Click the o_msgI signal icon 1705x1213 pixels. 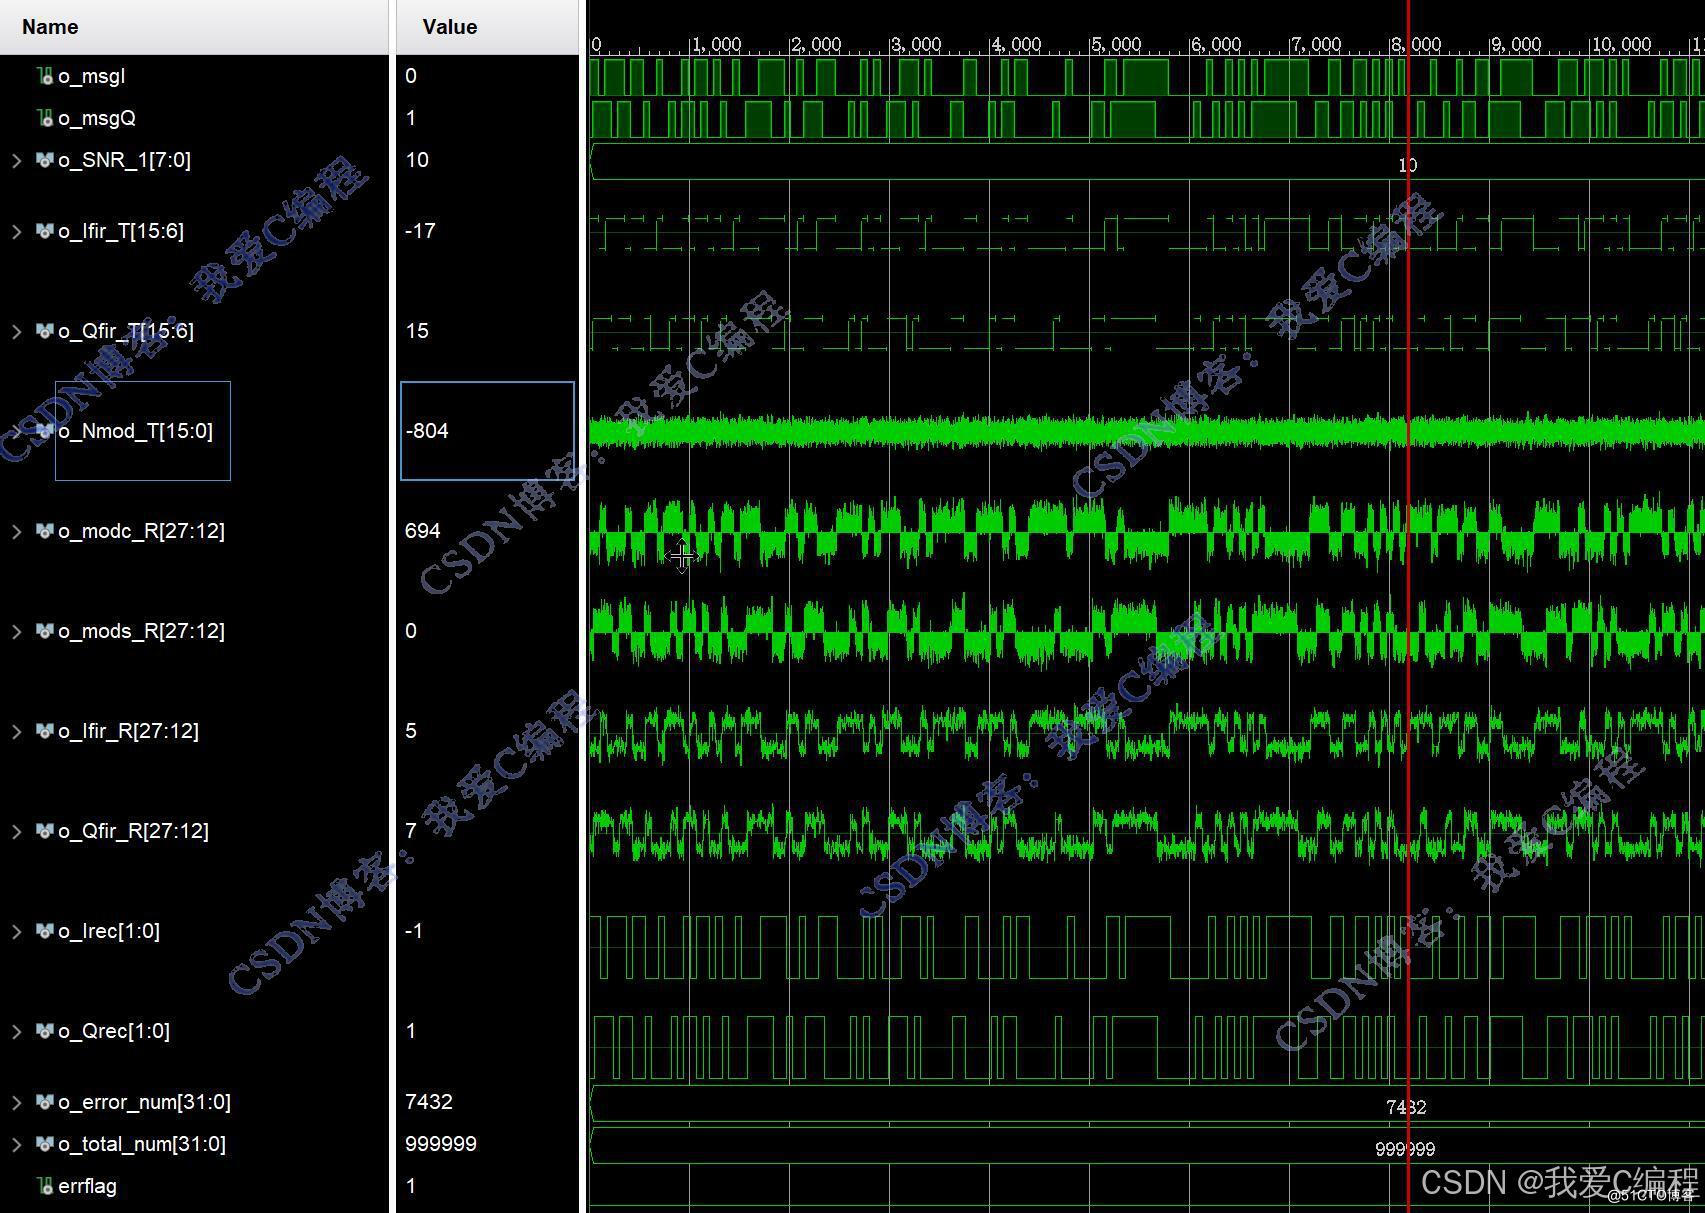point(45,76)
